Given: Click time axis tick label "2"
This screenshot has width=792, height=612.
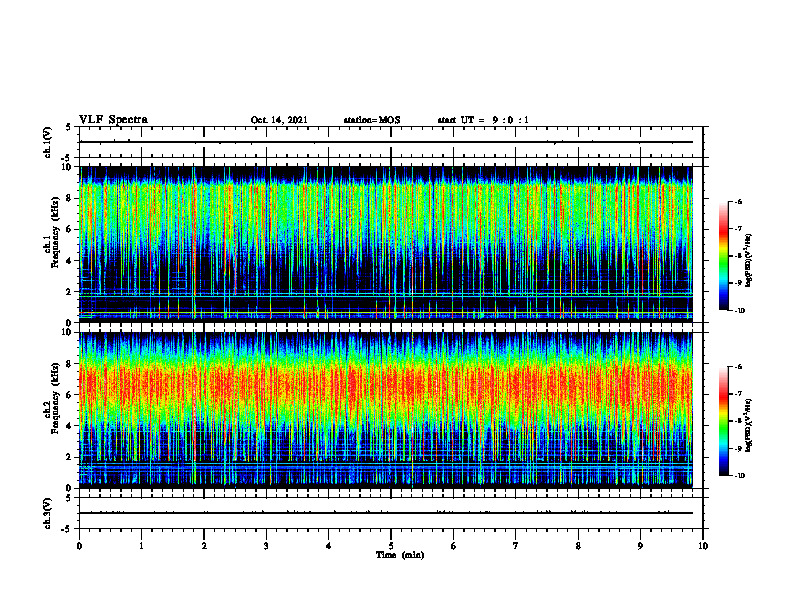Looking at the screenshot, I should click(204, 546).
